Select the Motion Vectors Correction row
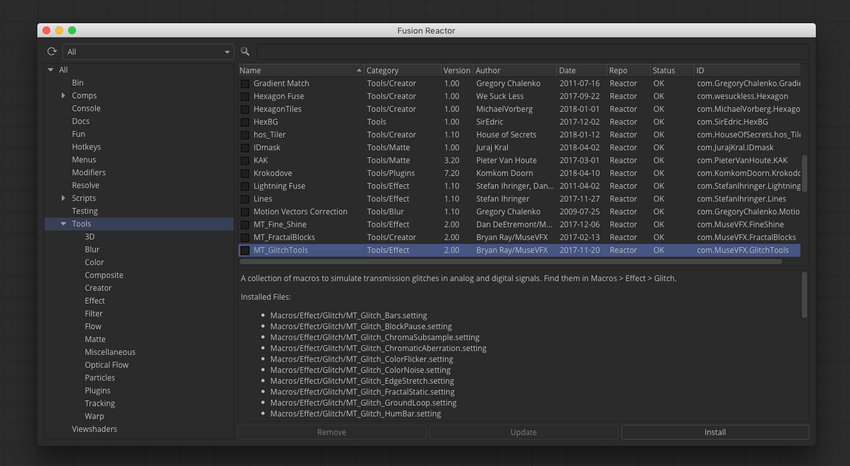Screen dimensions: 850x466 pyautogui.click(x=519, y=212)
